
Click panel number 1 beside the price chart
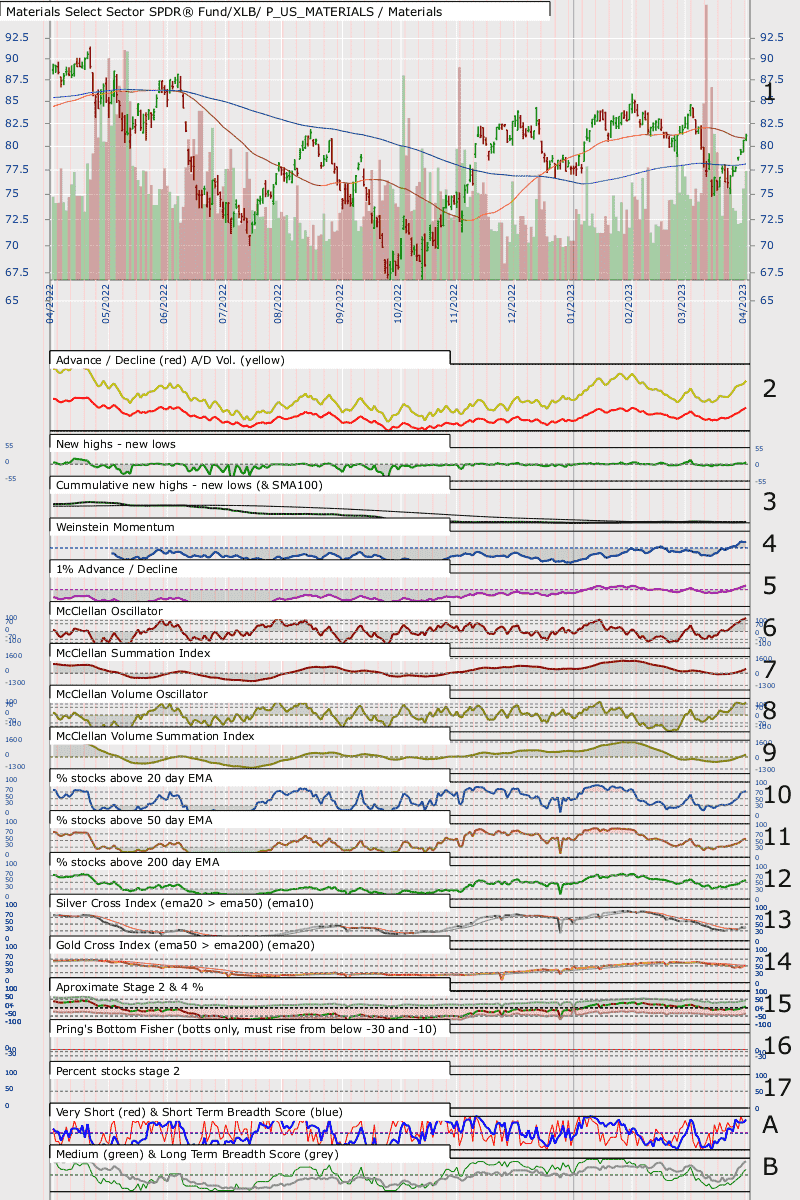769,93
